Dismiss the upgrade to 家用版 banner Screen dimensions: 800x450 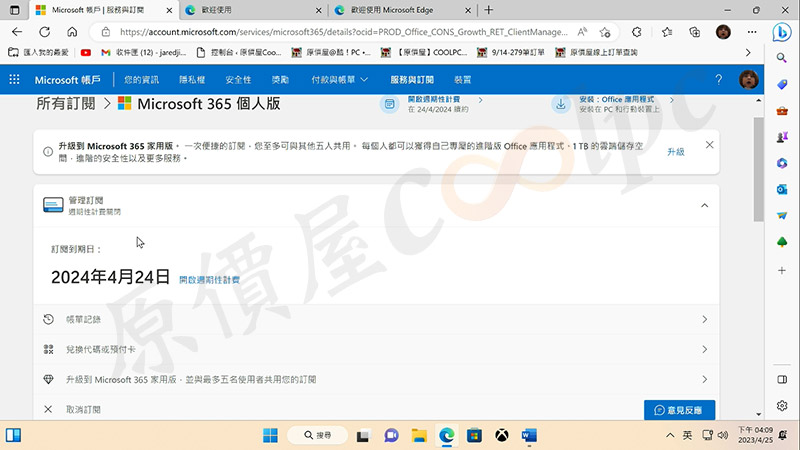pos(709,145)
